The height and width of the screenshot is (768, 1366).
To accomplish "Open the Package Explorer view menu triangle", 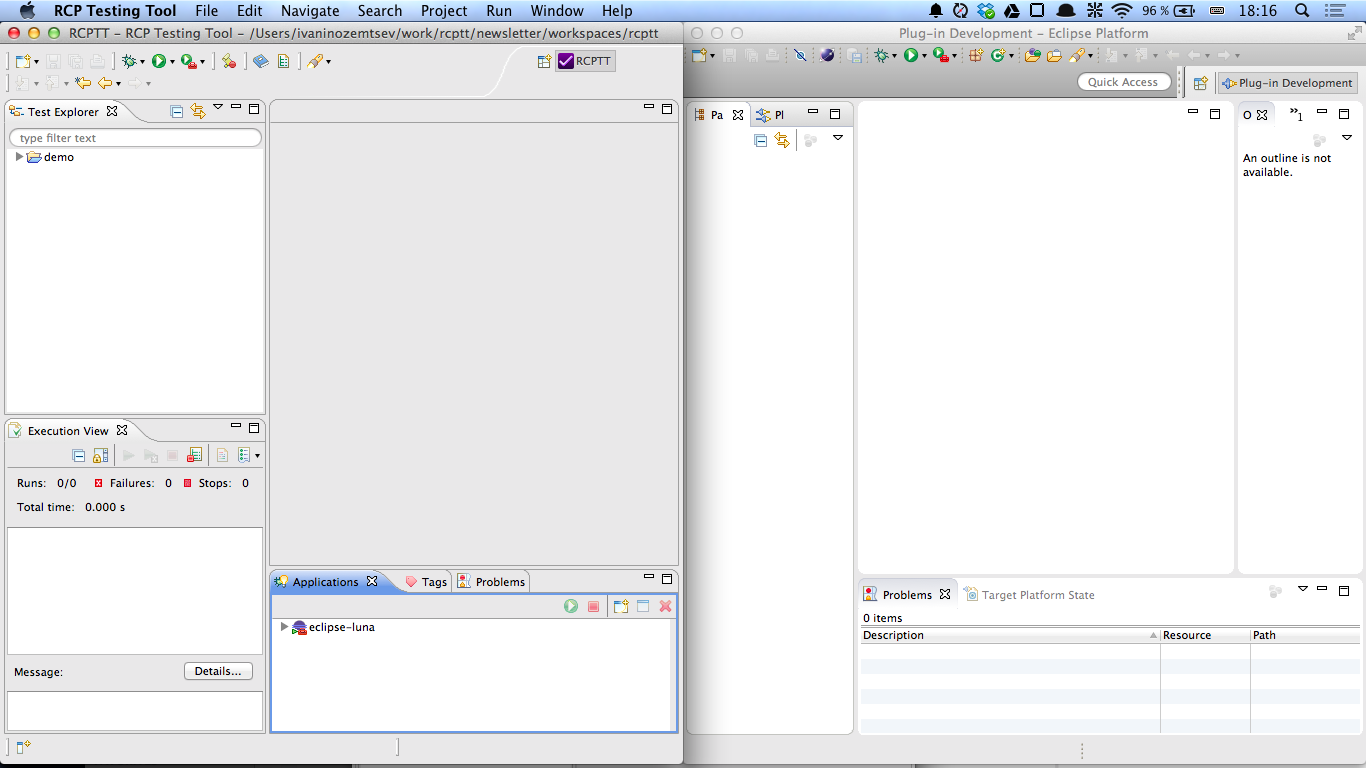I will pyautogui.click(x=838, y=138).
